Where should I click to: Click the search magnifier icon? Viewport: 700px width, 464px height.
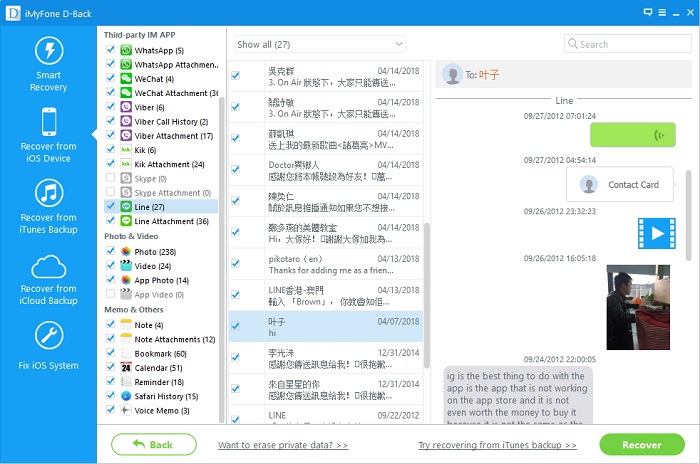click(572, 43)
